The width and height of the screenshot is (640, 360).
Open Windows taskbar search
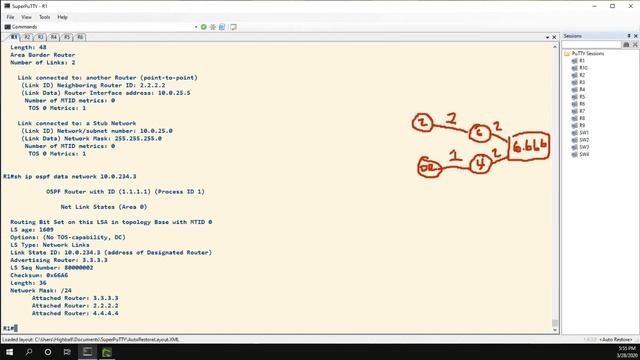29,352
